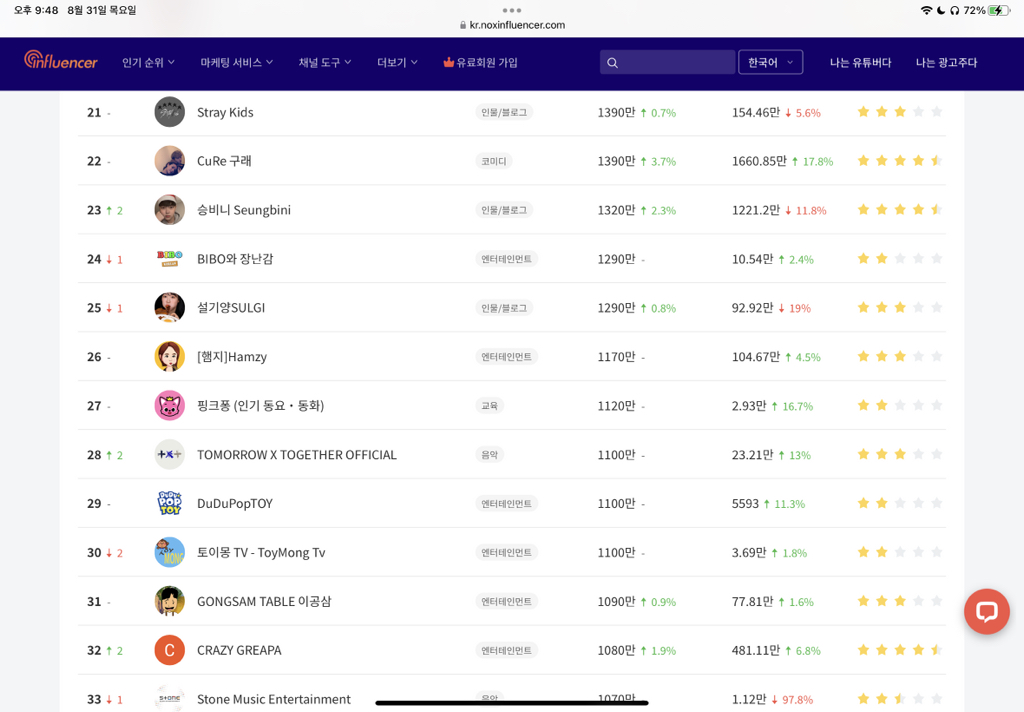
Task: Open 핑크퐁 pink fox avatar
Action: (x=170, y=406)
